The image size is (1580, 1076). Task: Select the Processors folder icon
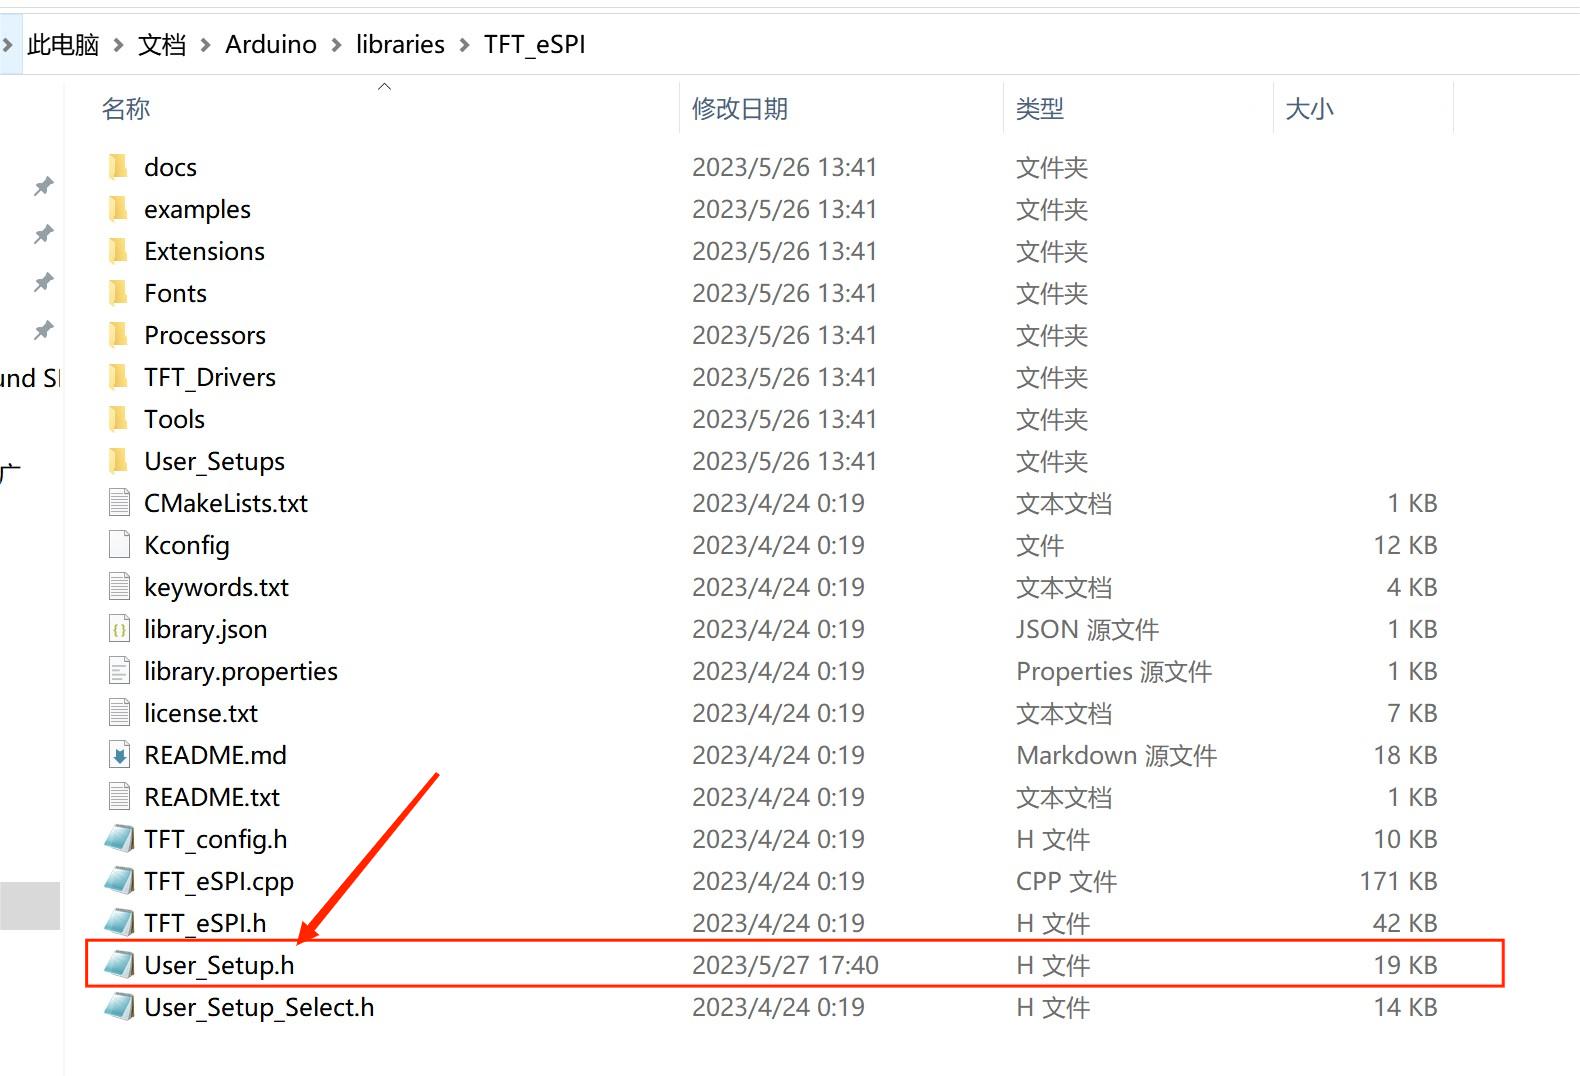[118, 335]
